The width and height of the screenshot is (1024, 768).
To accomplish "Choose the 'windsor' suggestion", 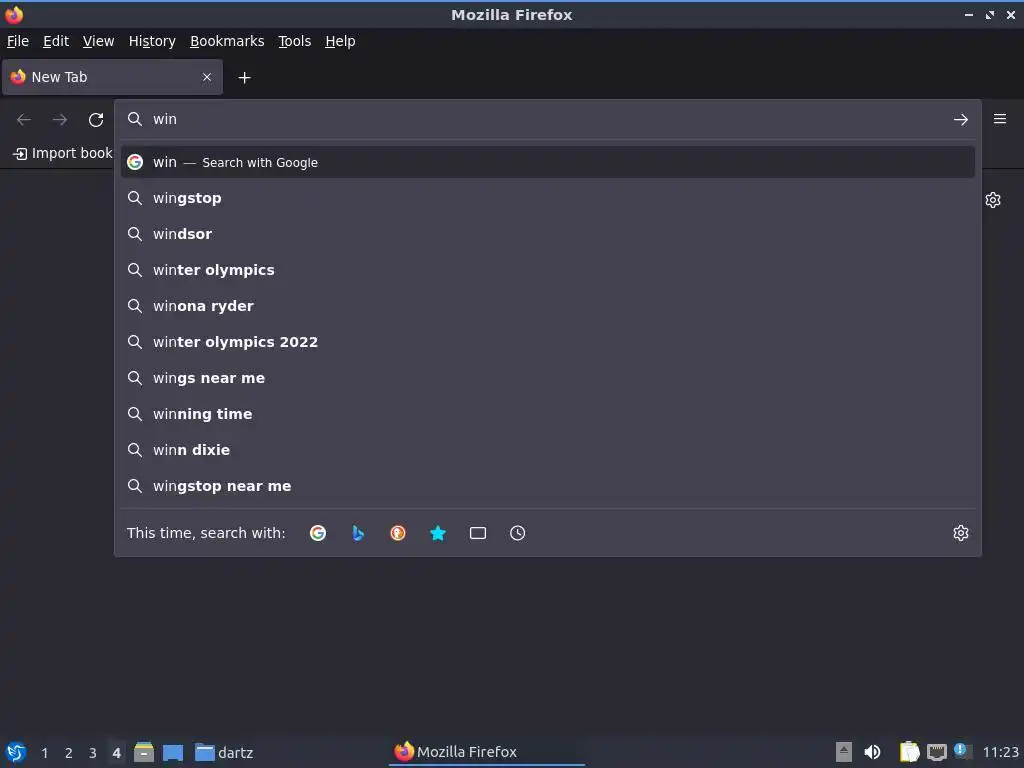I will 547,234.
